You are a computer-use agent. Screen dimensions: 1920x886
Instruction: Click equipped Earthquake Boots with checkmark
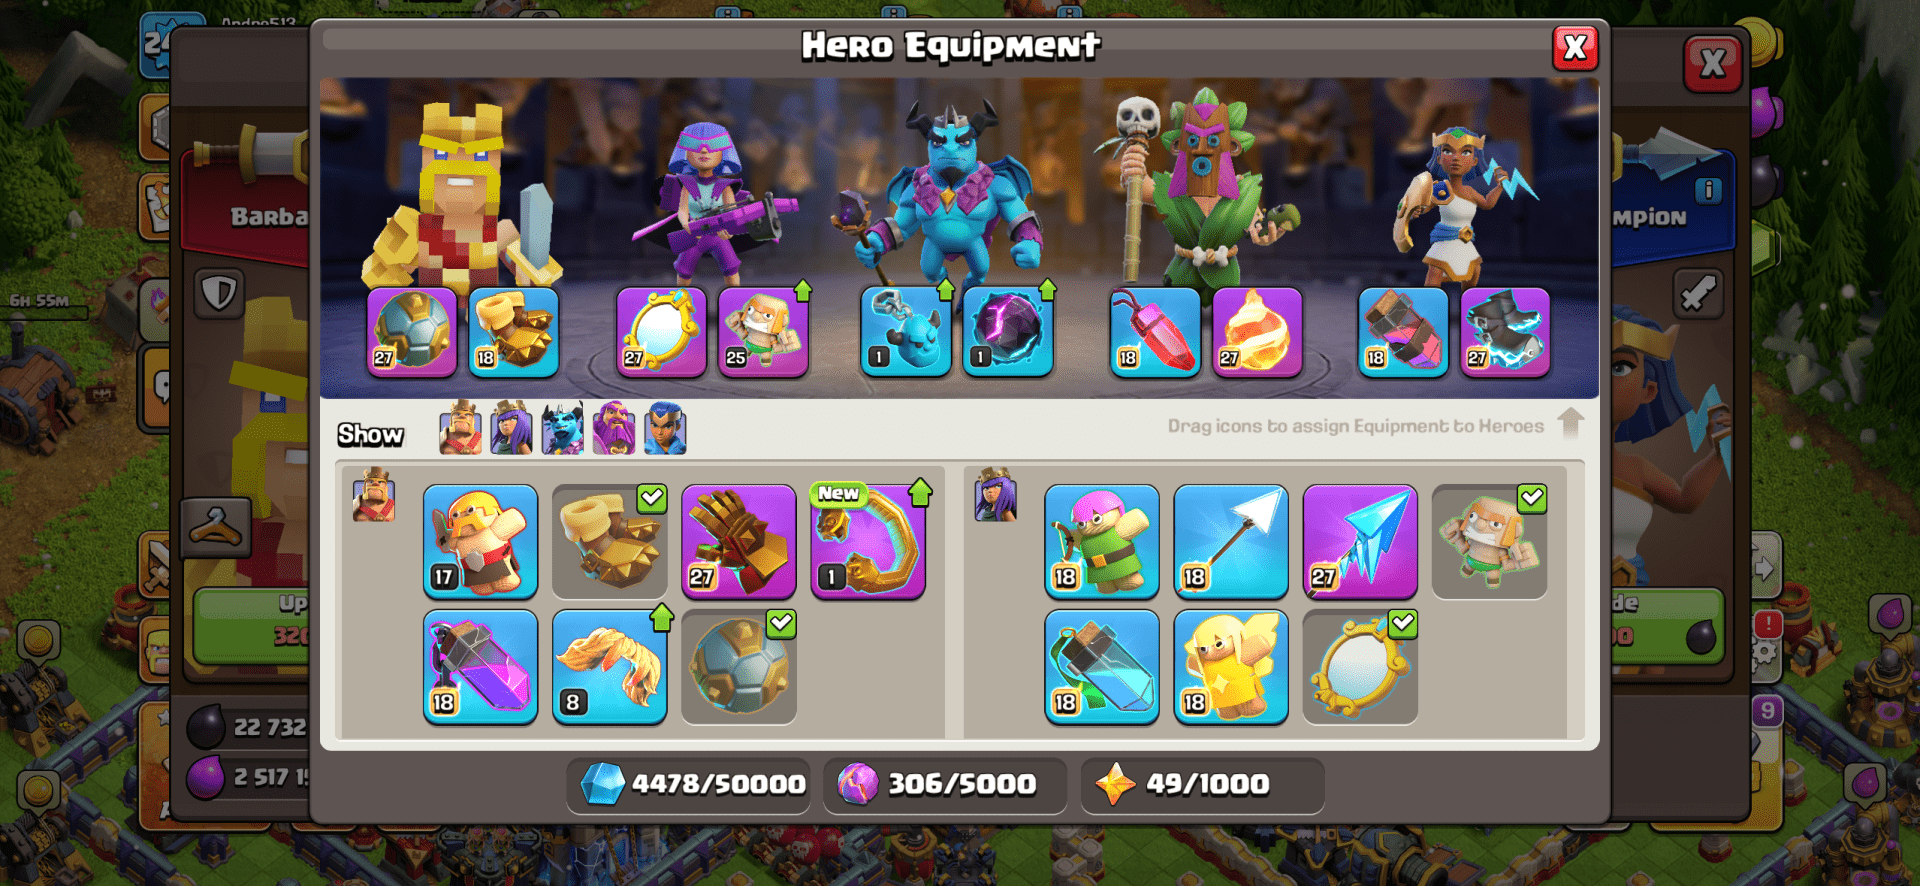click(609, 541)
